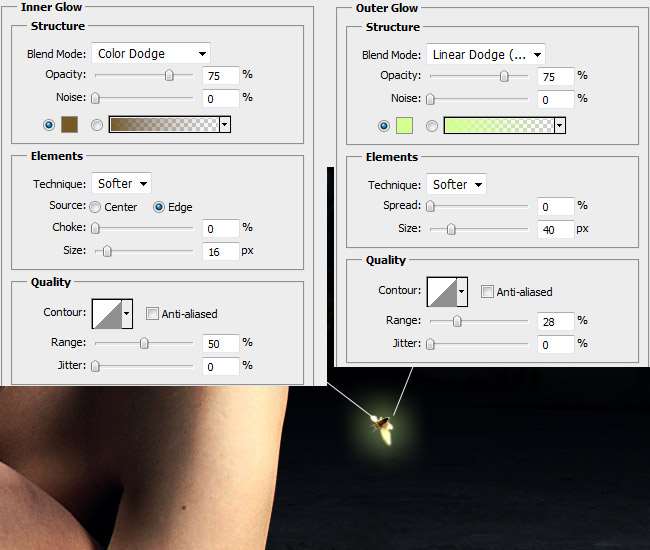
Task: Open the Inner Glow gradient picker arrow
Action: (x=225, y=124)
